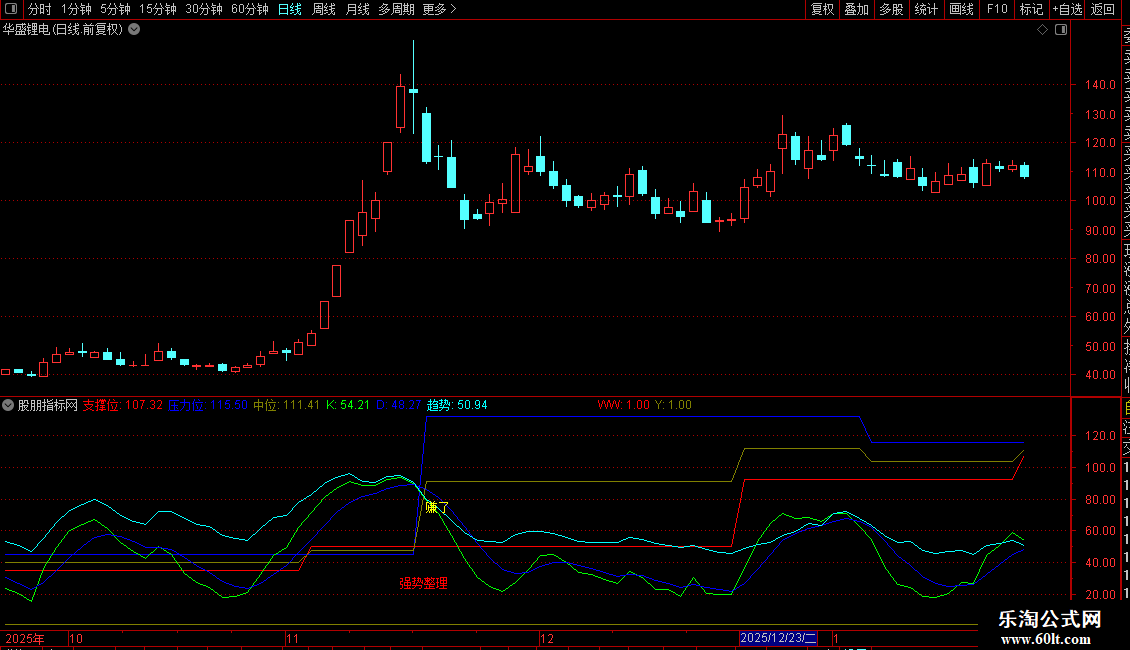Click the 返回 back button
The height and width of the screenshot is (650, 1130).
[x=1103, y=9]
